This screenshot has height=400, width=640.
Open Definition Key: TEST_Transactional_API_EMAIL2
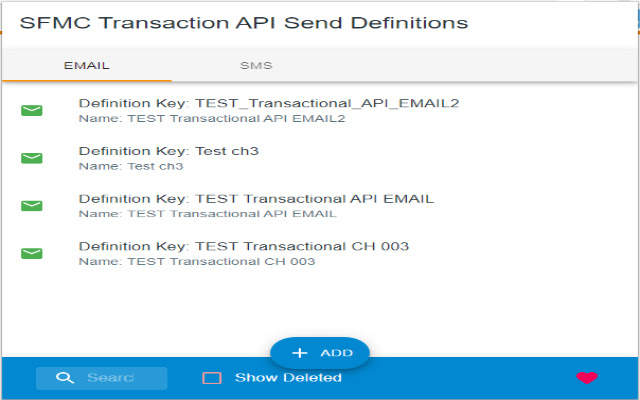pos(269,103)
